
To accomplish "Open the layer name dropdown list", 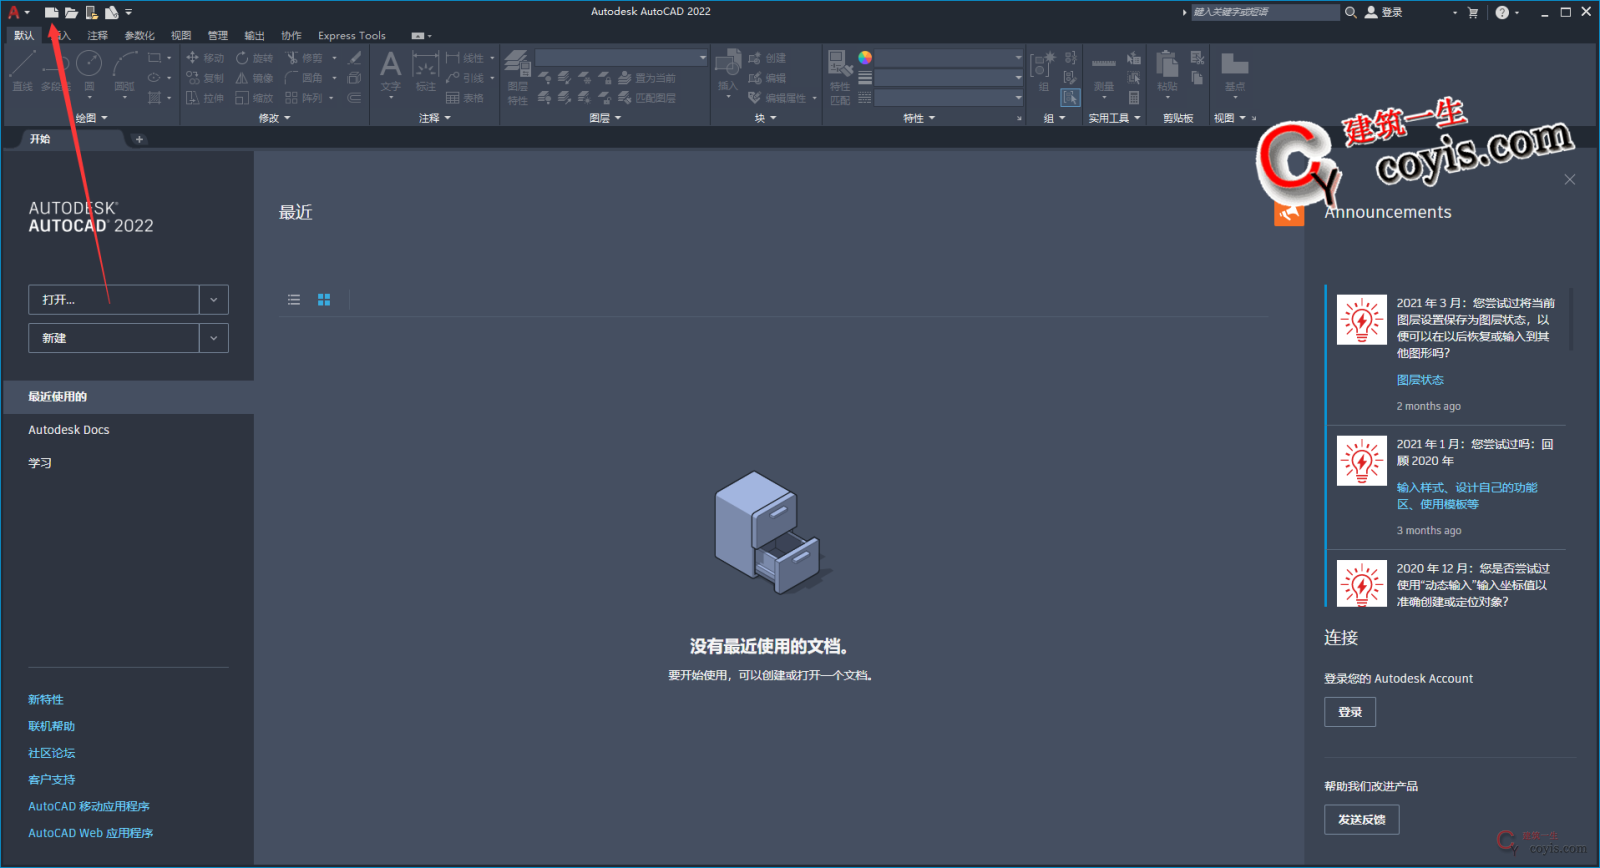I will 621,58.
